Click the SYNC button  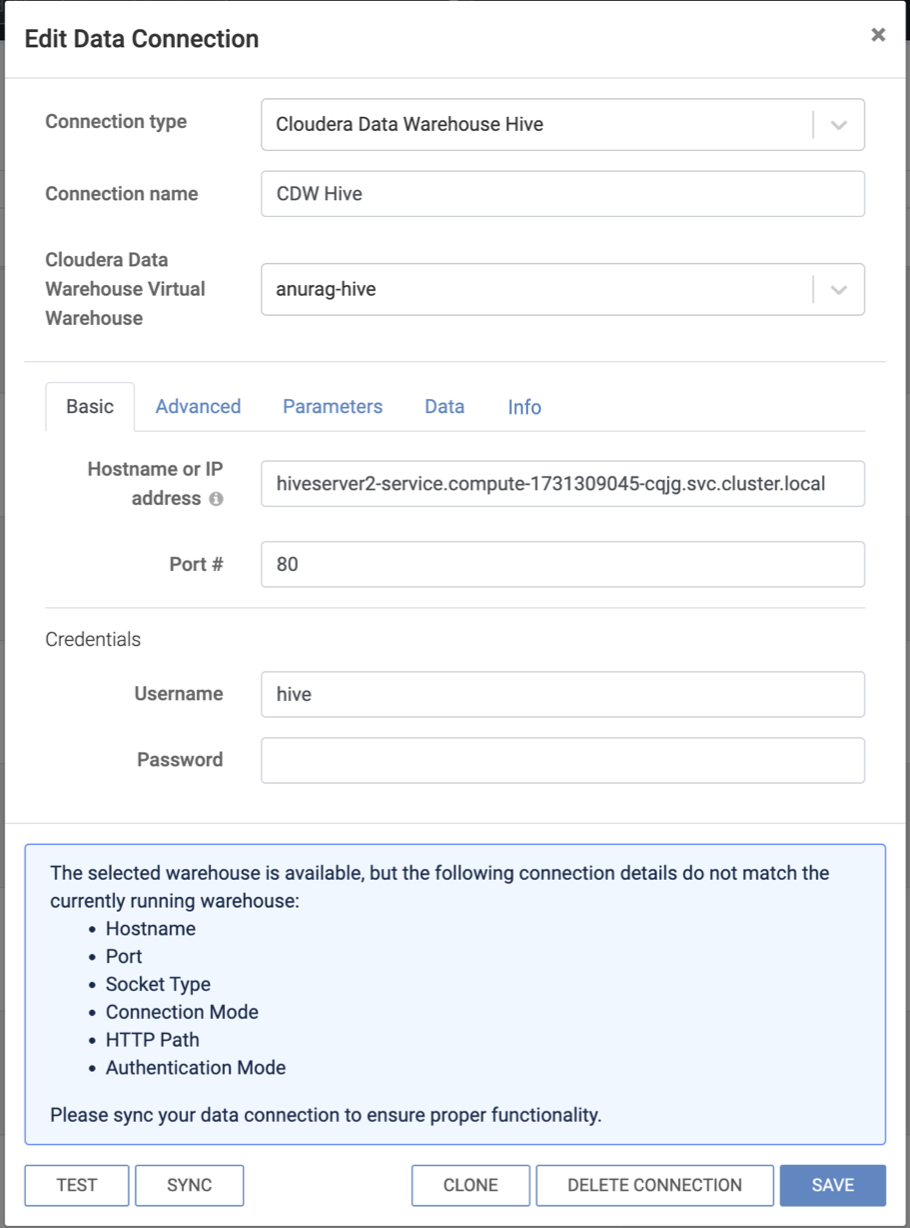pos(189,1186)
